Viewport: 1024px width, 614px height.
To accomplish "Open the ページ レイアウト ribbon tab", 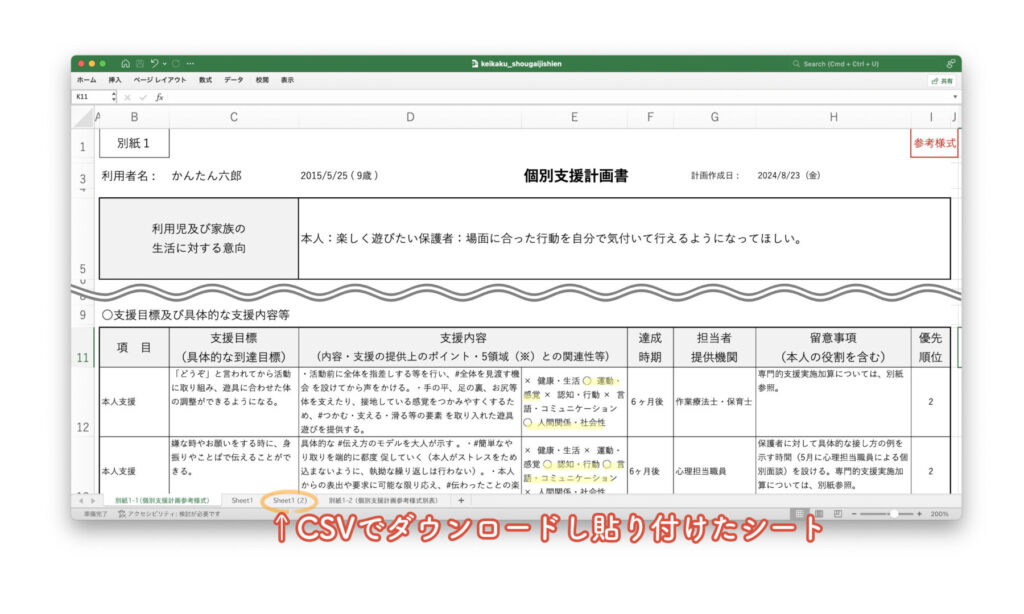I will (160, 80).
